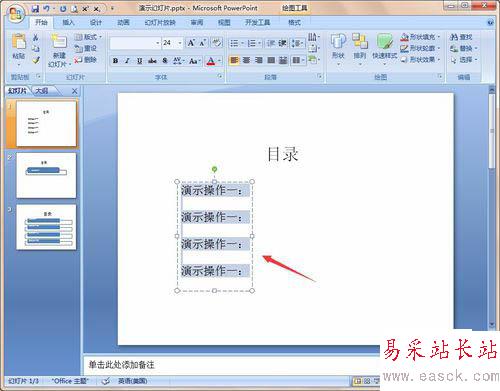The image size is (500, 391).
Task: Switch to the 设计 ribbon tab
Action: (x=96, y=22)
